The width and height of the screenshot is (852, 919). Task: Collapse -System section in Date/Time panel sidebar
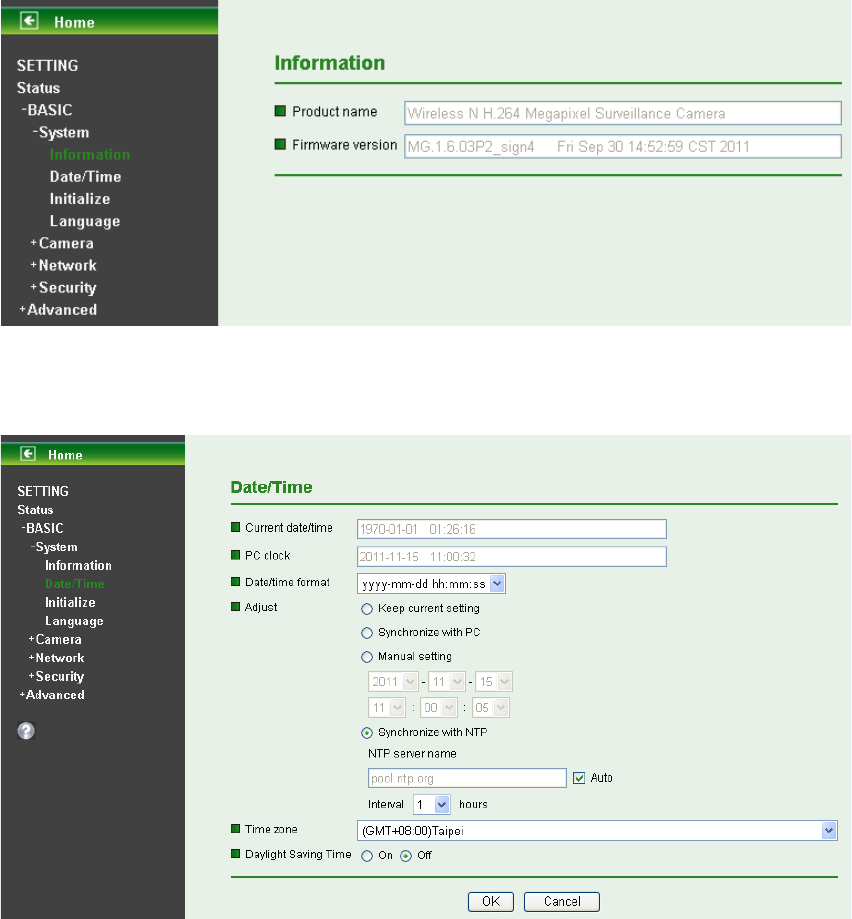click(x=54, y=547)
